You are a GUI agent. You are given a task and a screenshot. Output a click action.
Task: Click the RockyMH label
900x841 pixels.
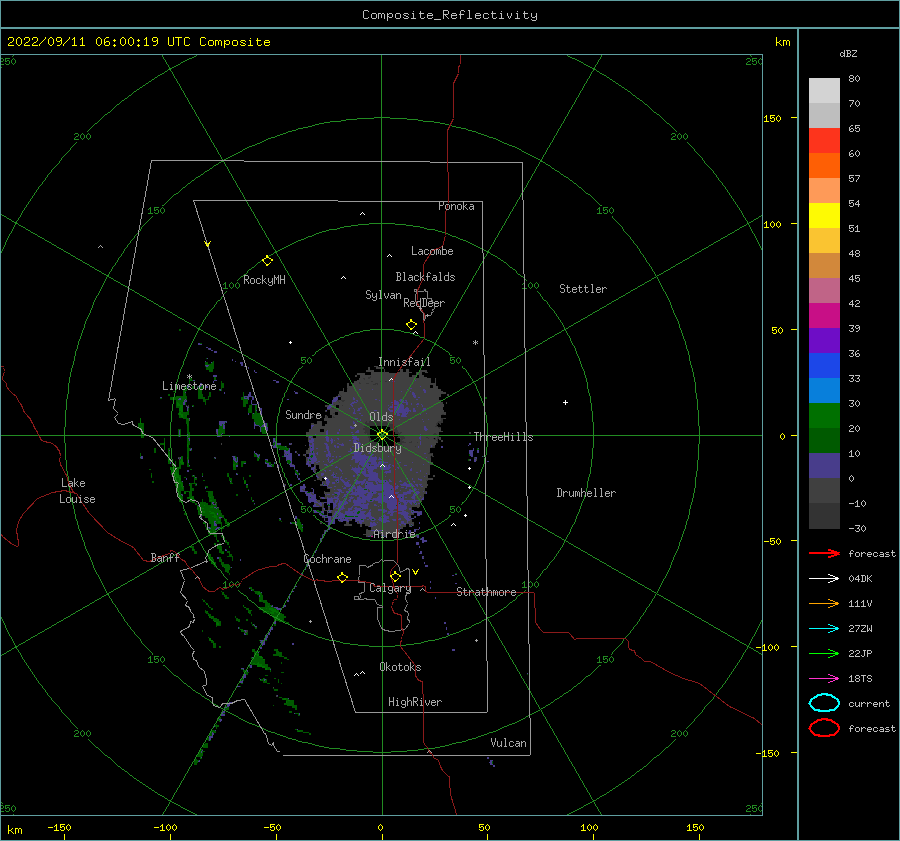tap(264, 280)
